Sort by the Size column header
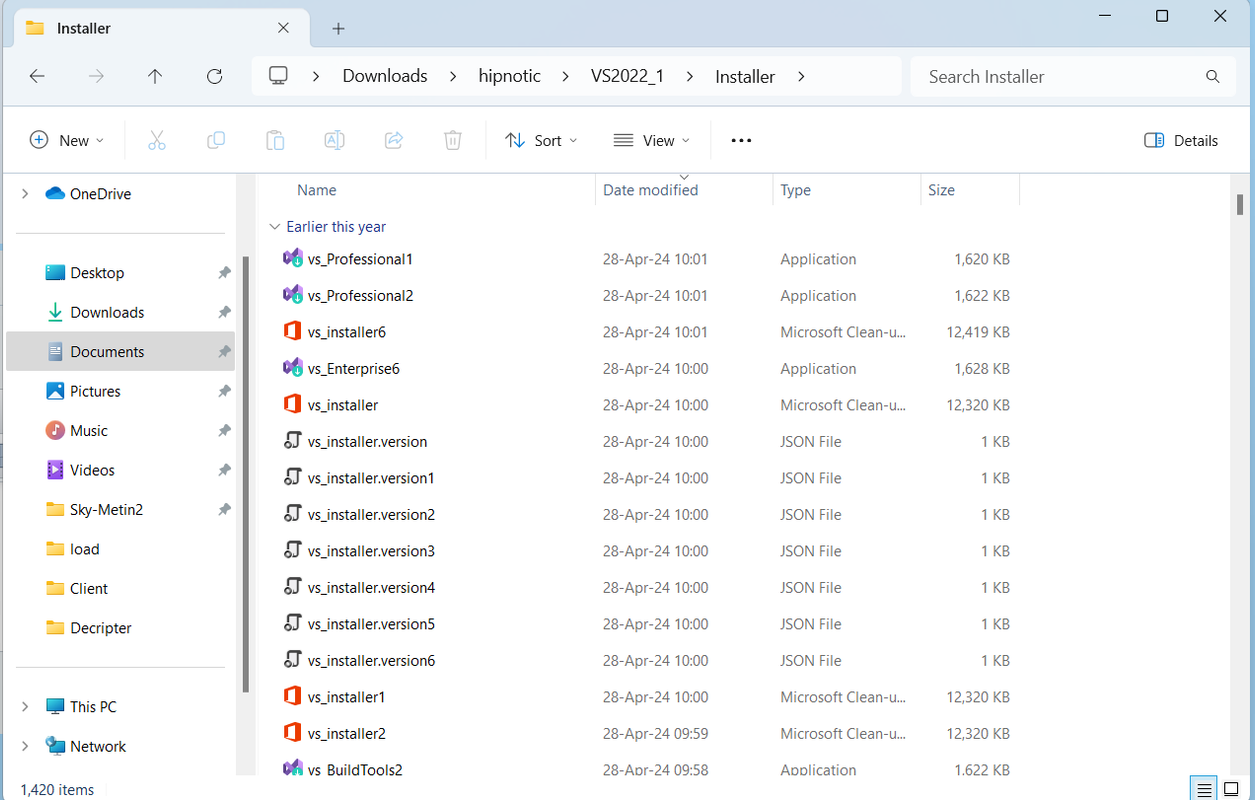The image size is (1255, 800). (x=941, y=190)
